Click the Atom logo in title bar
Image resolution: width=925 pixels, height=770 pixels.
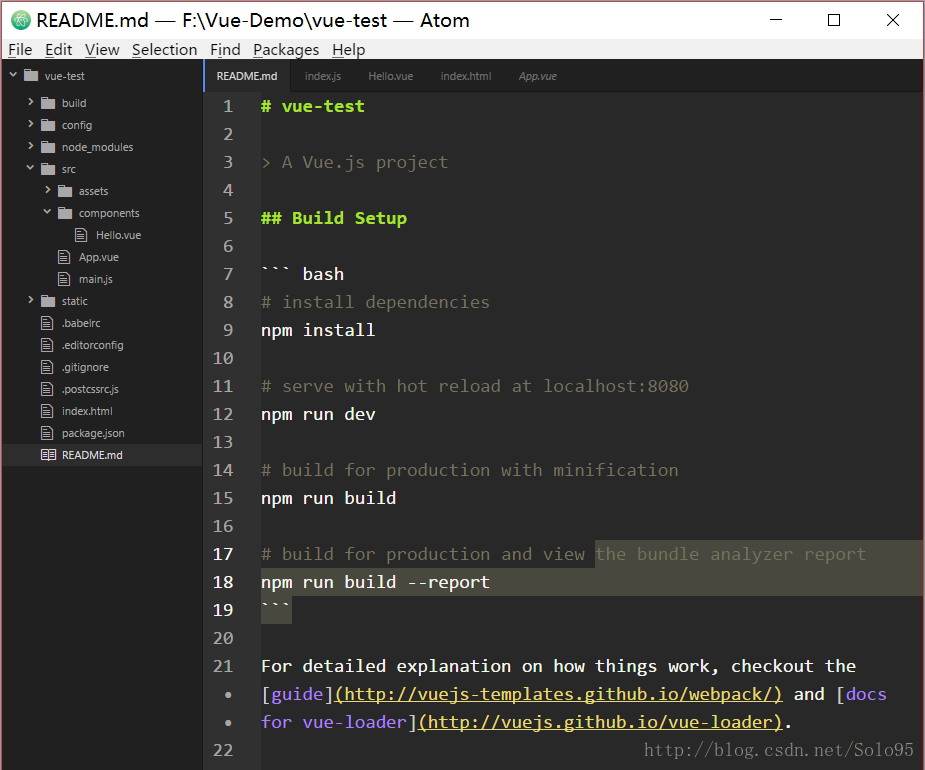pos(21,20)
